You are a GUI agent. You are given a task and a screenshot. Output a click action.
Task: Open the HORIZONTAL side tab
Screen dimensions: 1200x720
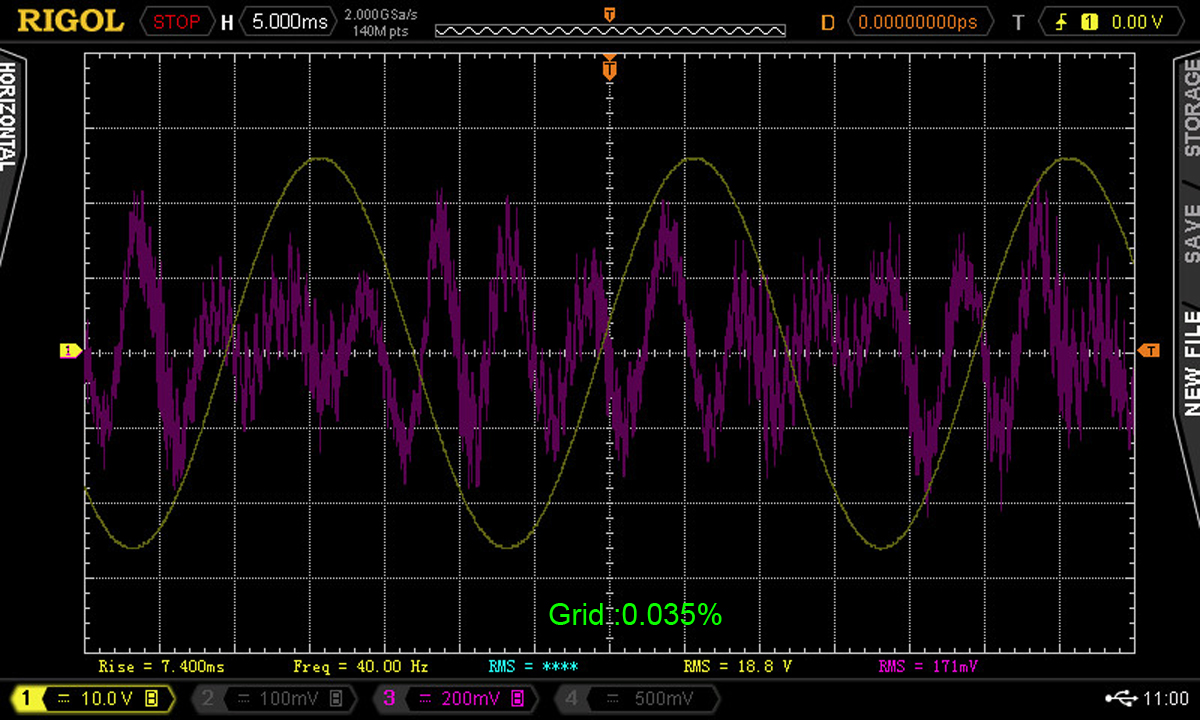9,120
